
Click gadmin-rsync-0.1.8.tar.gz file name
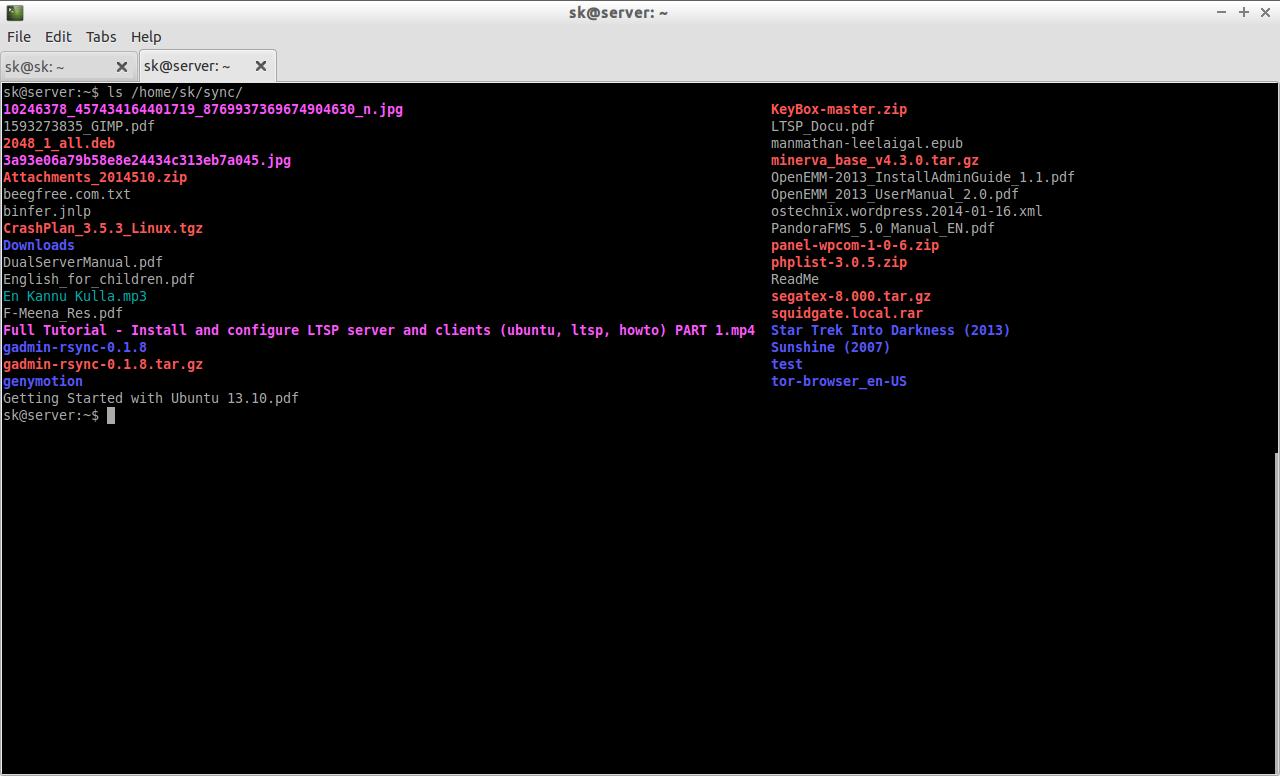click(103, 364)
